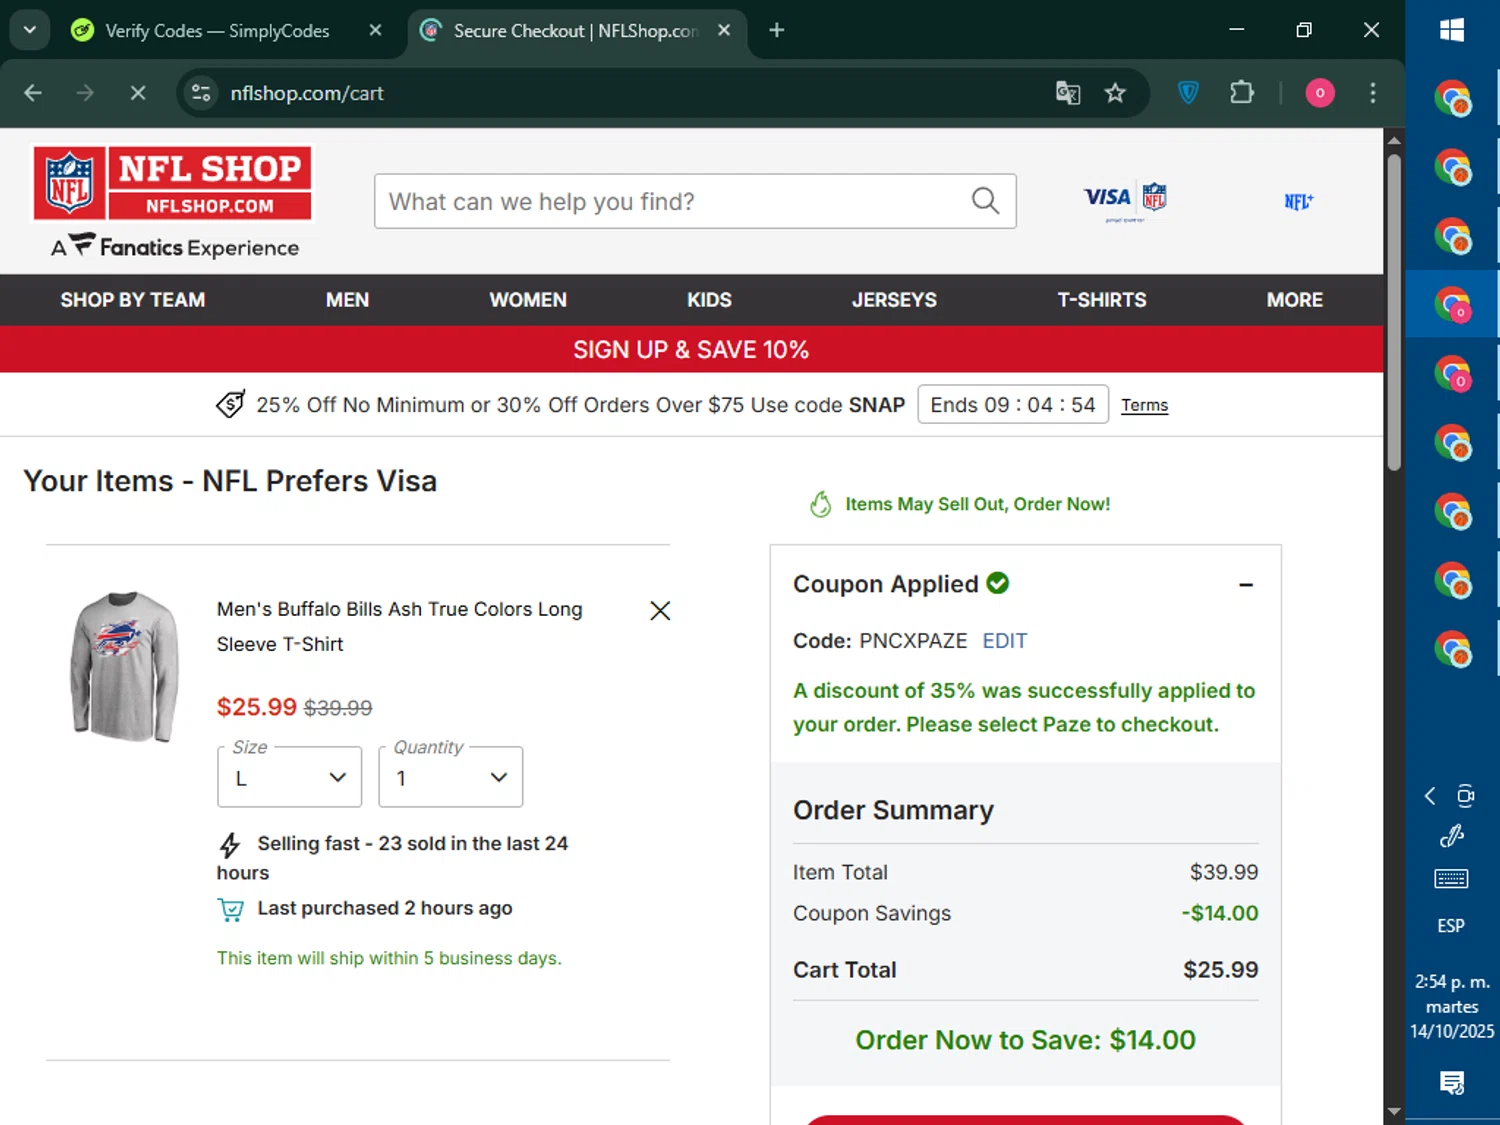Open the Women menu
Screen dimensions: 1500x1125
click(x=528, y=300)
